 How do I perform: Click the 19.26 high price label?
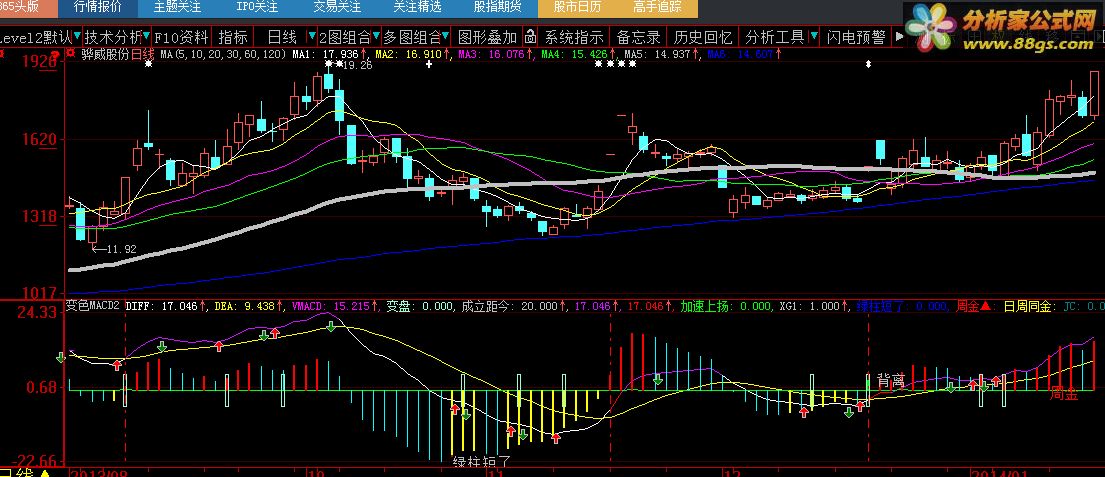[357, 66]
